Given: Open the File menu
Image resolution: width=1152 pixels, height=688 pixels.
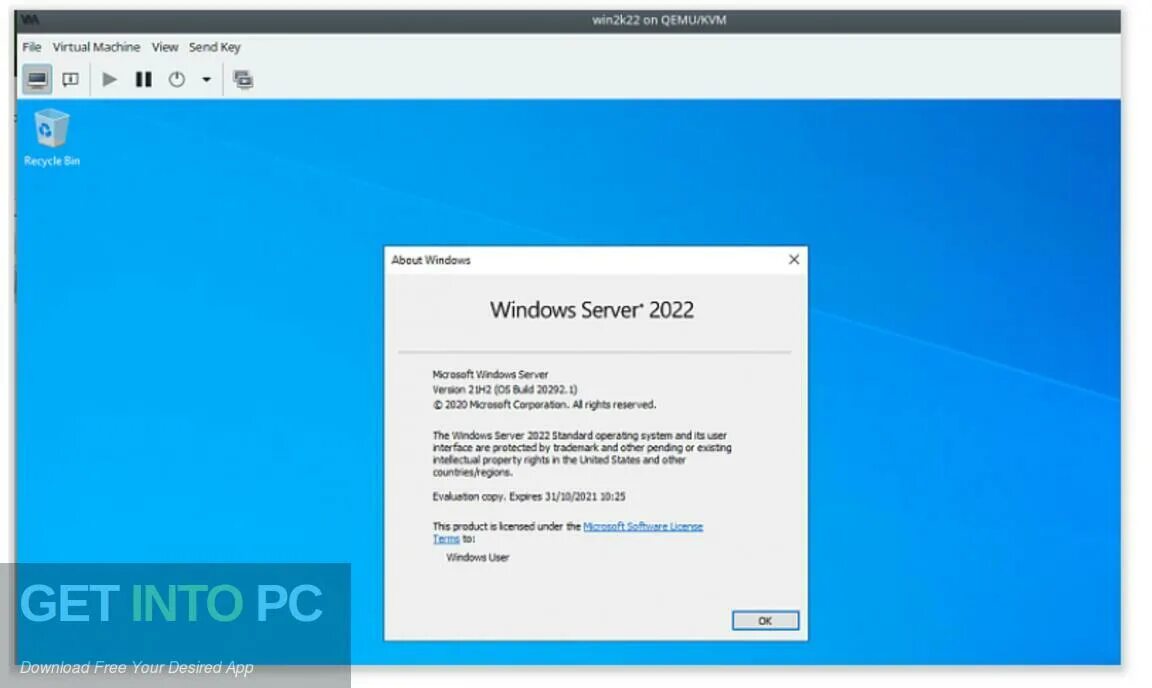Looking at the screenshot, I should 32,47.
